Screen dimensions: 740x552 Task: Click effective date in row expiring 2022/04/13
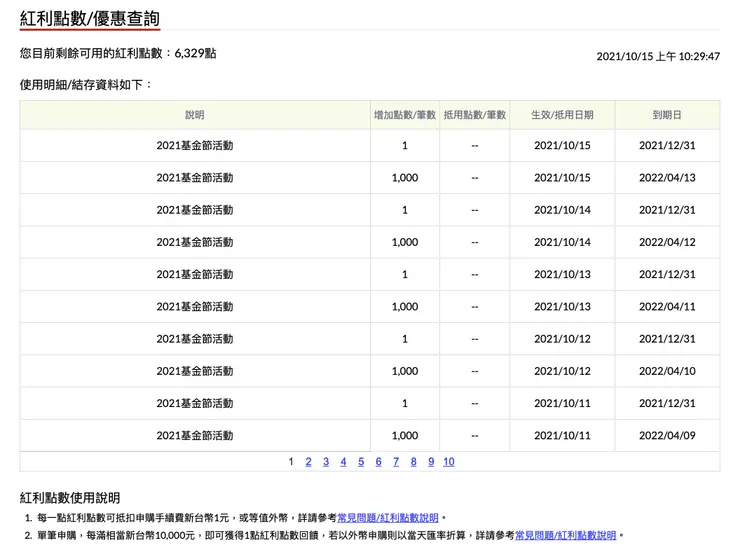point(562,177)
